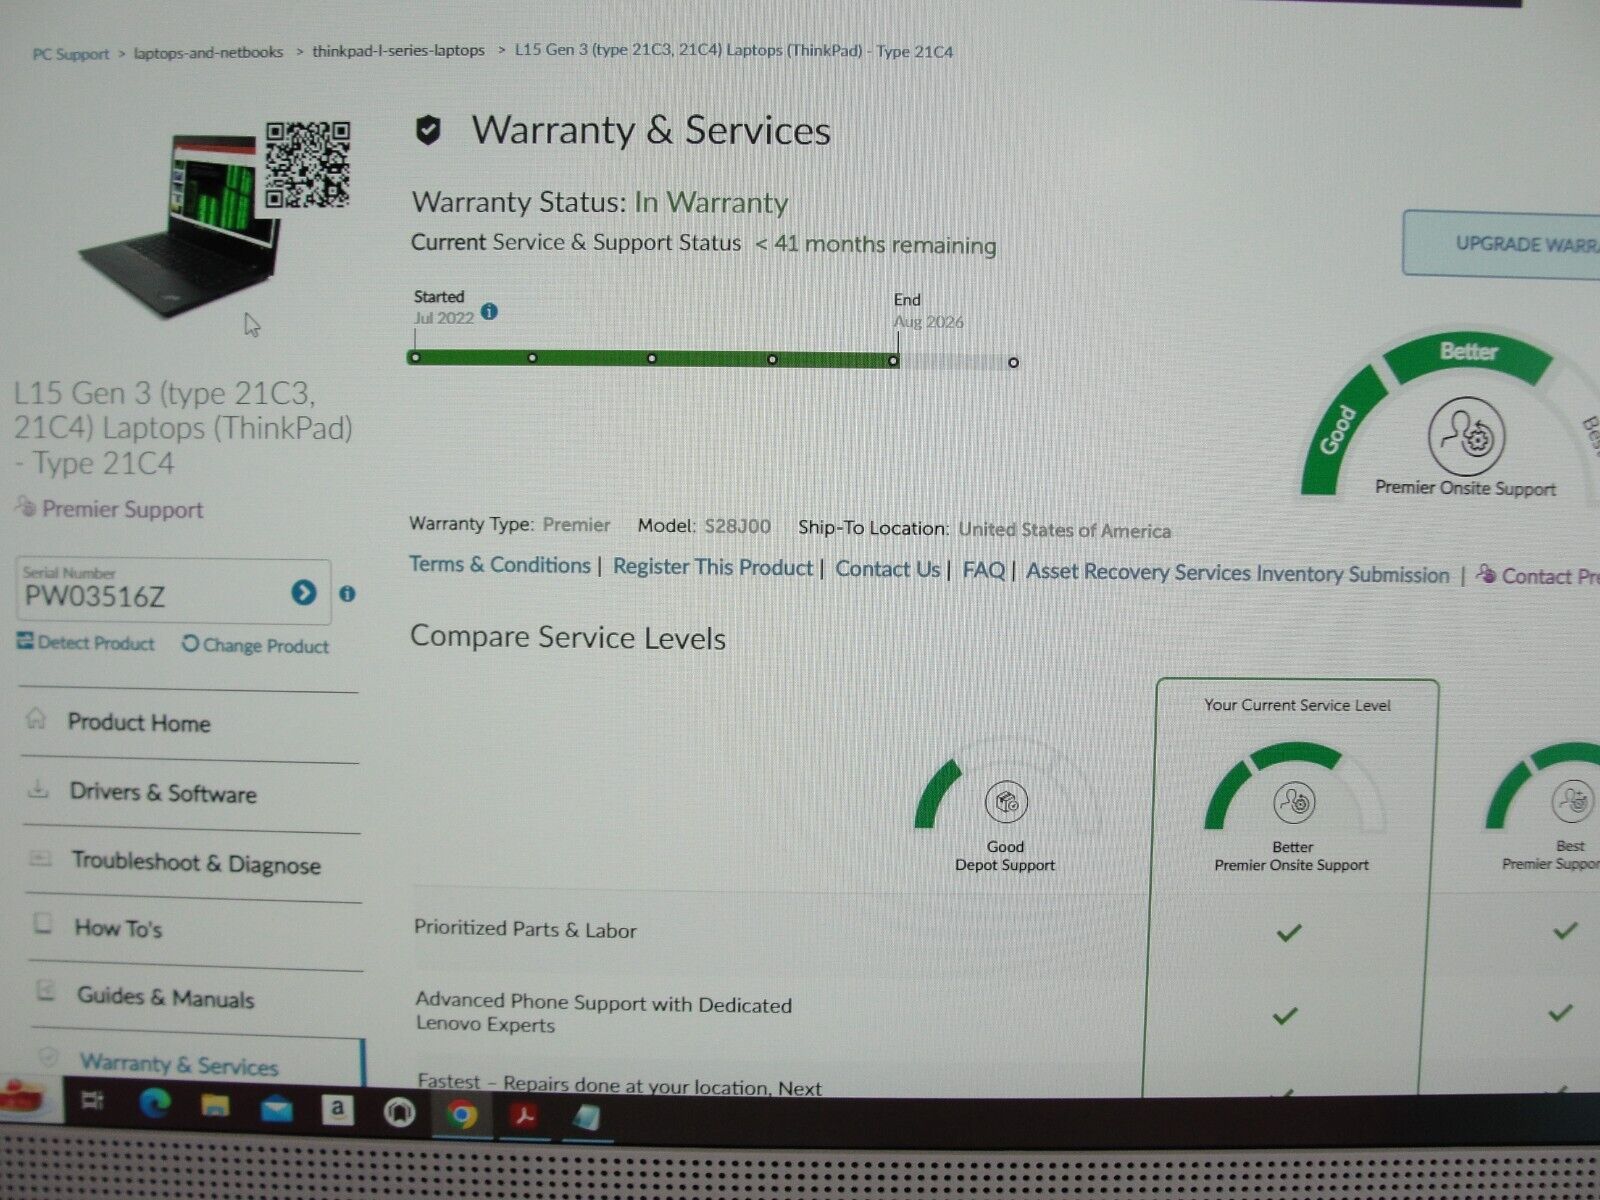Click the info icon next to Jul 2022
The width and height of the screenshot is (1600, 1200).
pyautogui.click(x=489, y=312)
